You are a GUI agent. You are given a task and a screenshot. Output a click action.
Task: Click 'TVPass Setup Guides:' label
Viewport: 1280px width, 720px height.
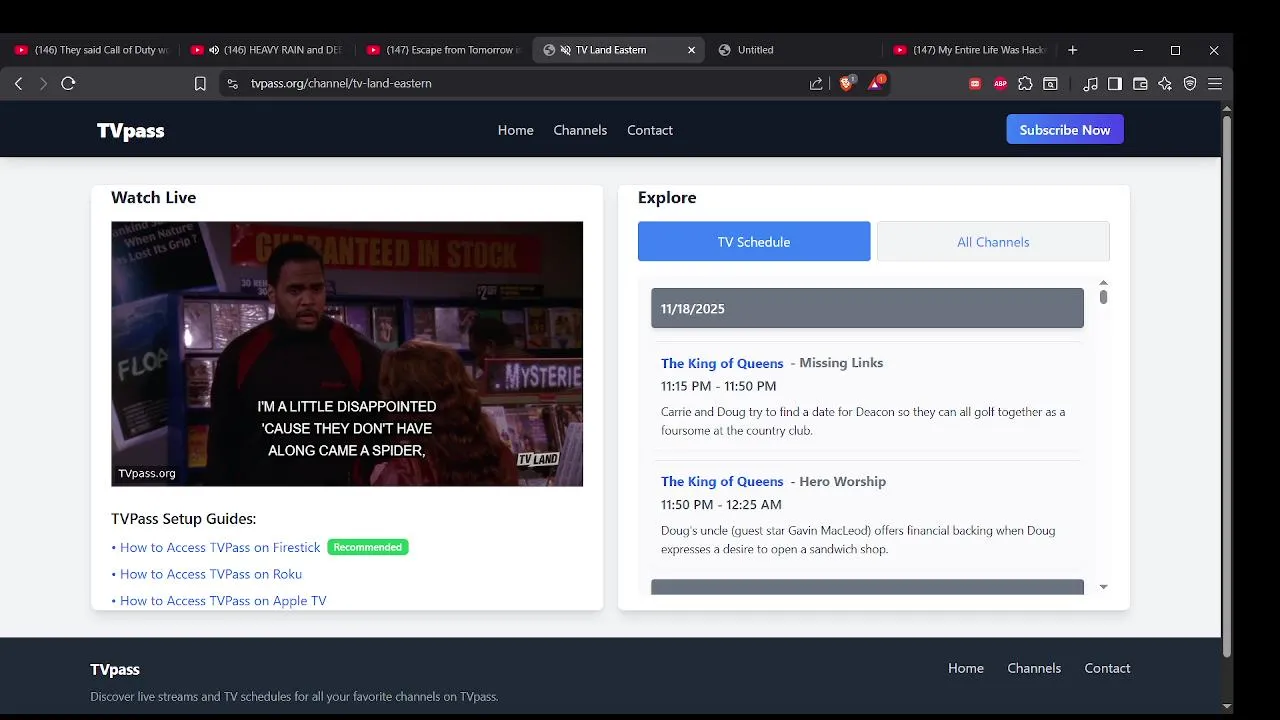click(183, 519)
